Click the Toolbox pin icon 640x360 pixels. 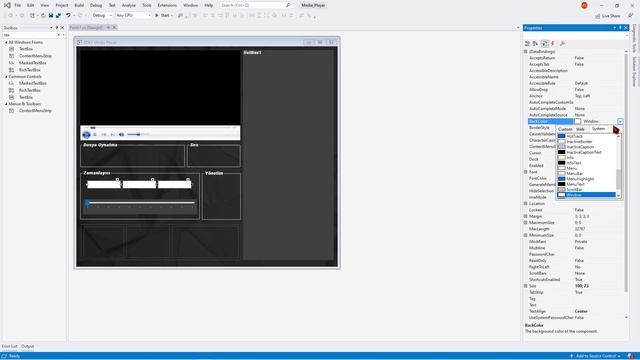57,28
